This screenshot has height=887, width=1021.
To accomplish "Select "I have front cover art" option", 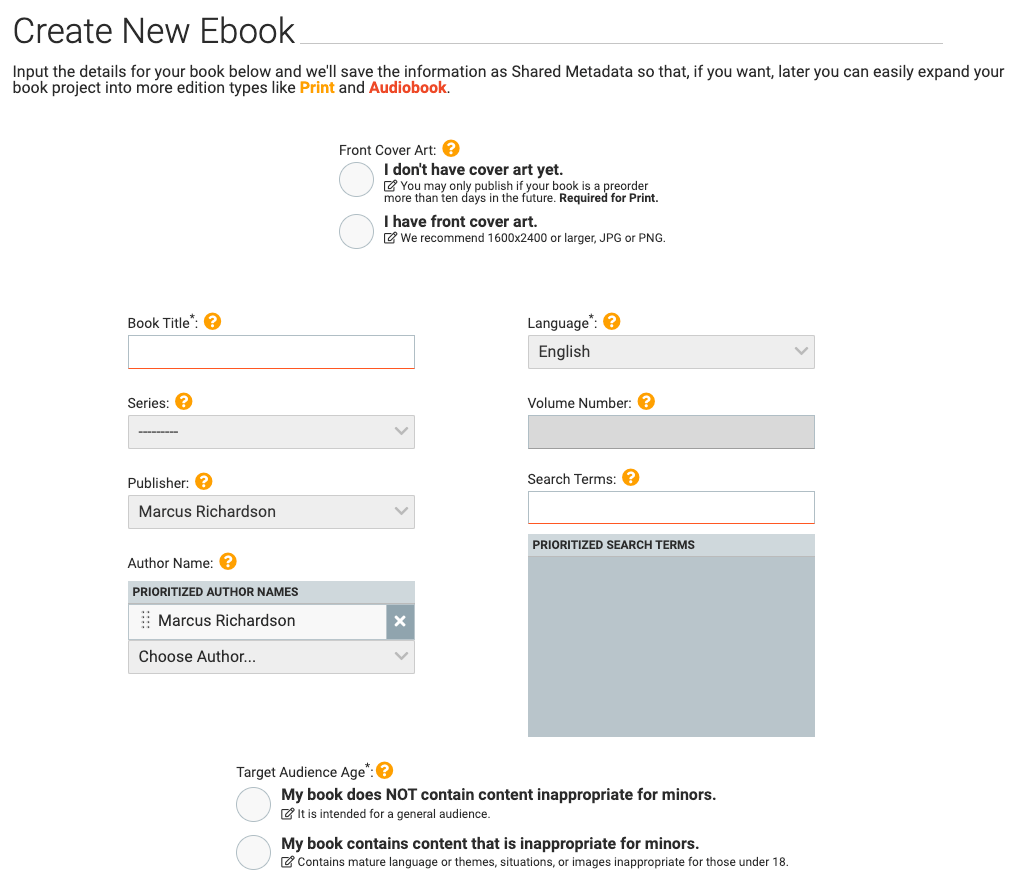I will pyautogui.click(x=357, y=231).
